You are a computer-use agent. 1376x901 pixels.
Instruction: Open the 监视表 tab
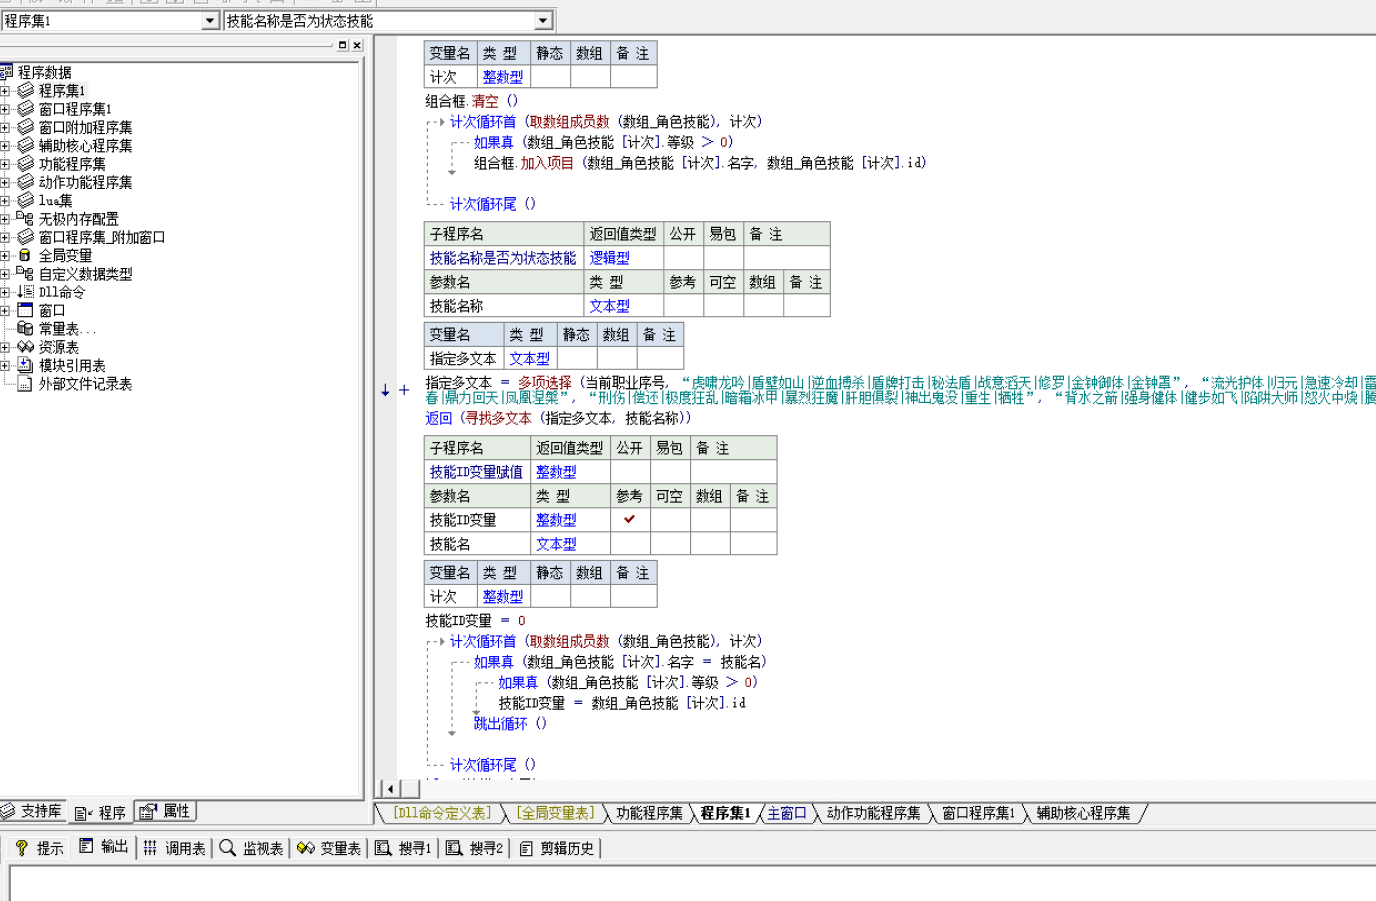[x=251, y=848]
